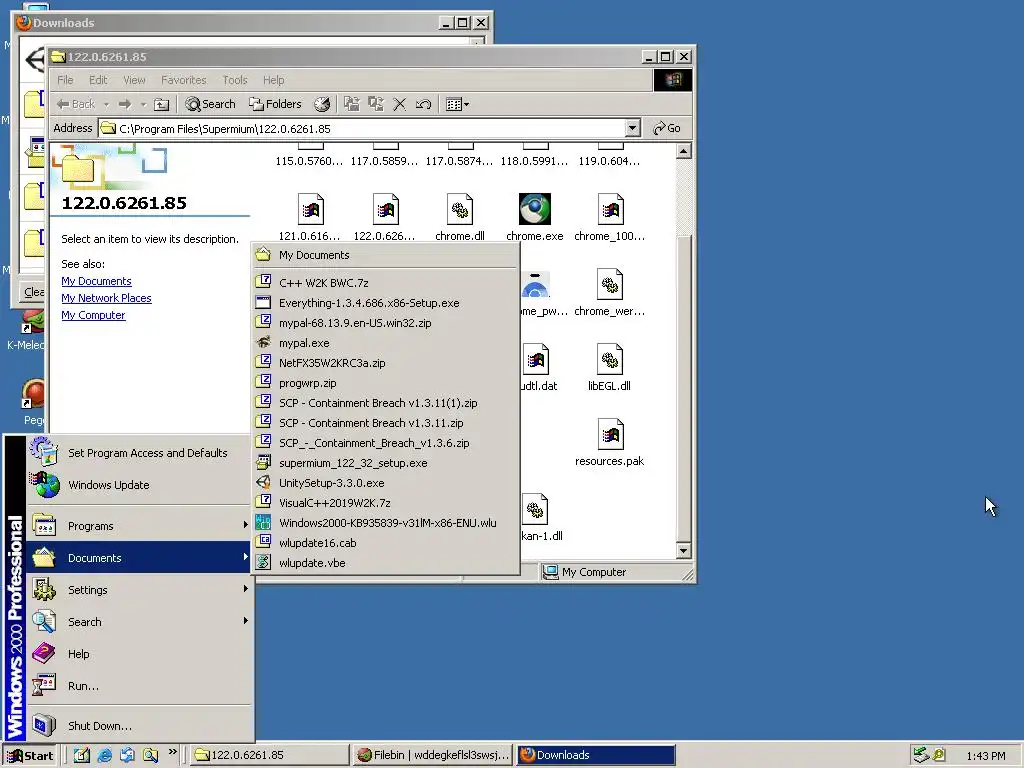
Task: Open the Search pane in Explorer toolbar
Action: (210, 104)
